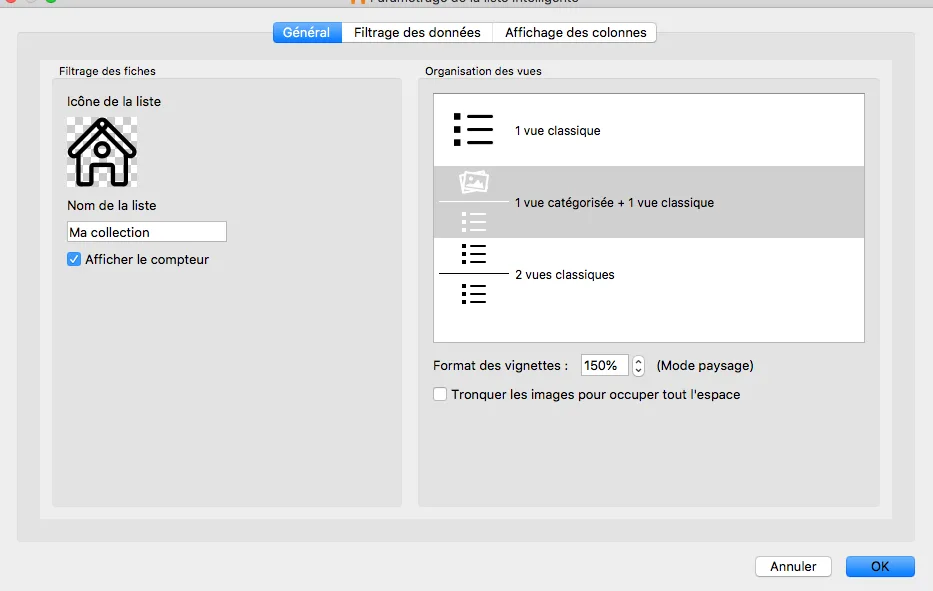Uncheck the Afficher le compteur checkbox
Screen dimensions: 933x591
coord(74,259)
